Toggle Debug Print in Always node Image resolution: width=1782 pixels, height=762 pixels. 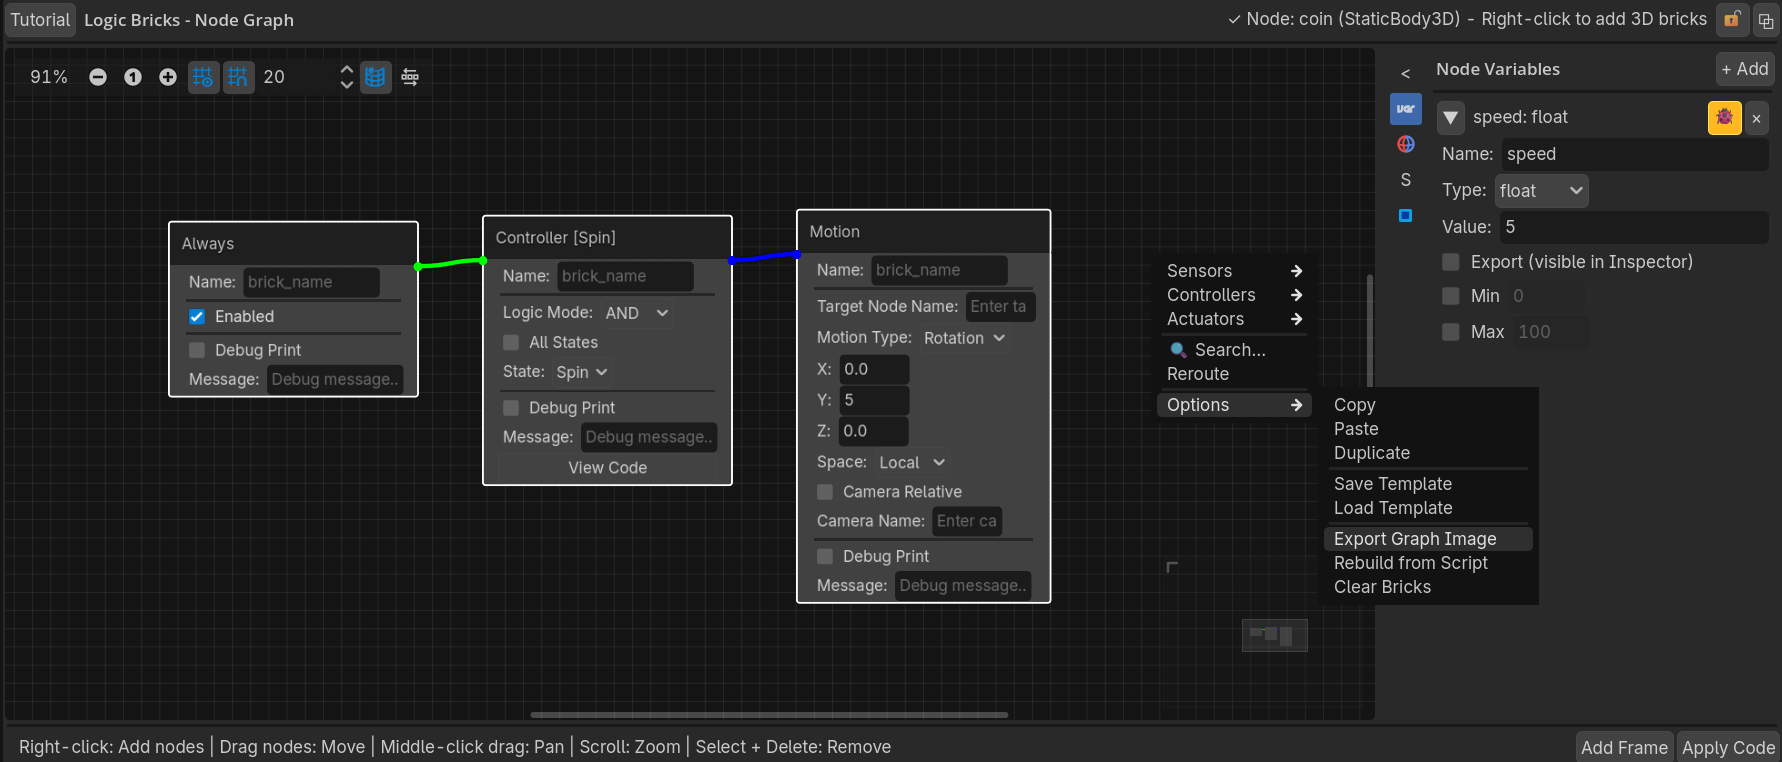(197, 350)
